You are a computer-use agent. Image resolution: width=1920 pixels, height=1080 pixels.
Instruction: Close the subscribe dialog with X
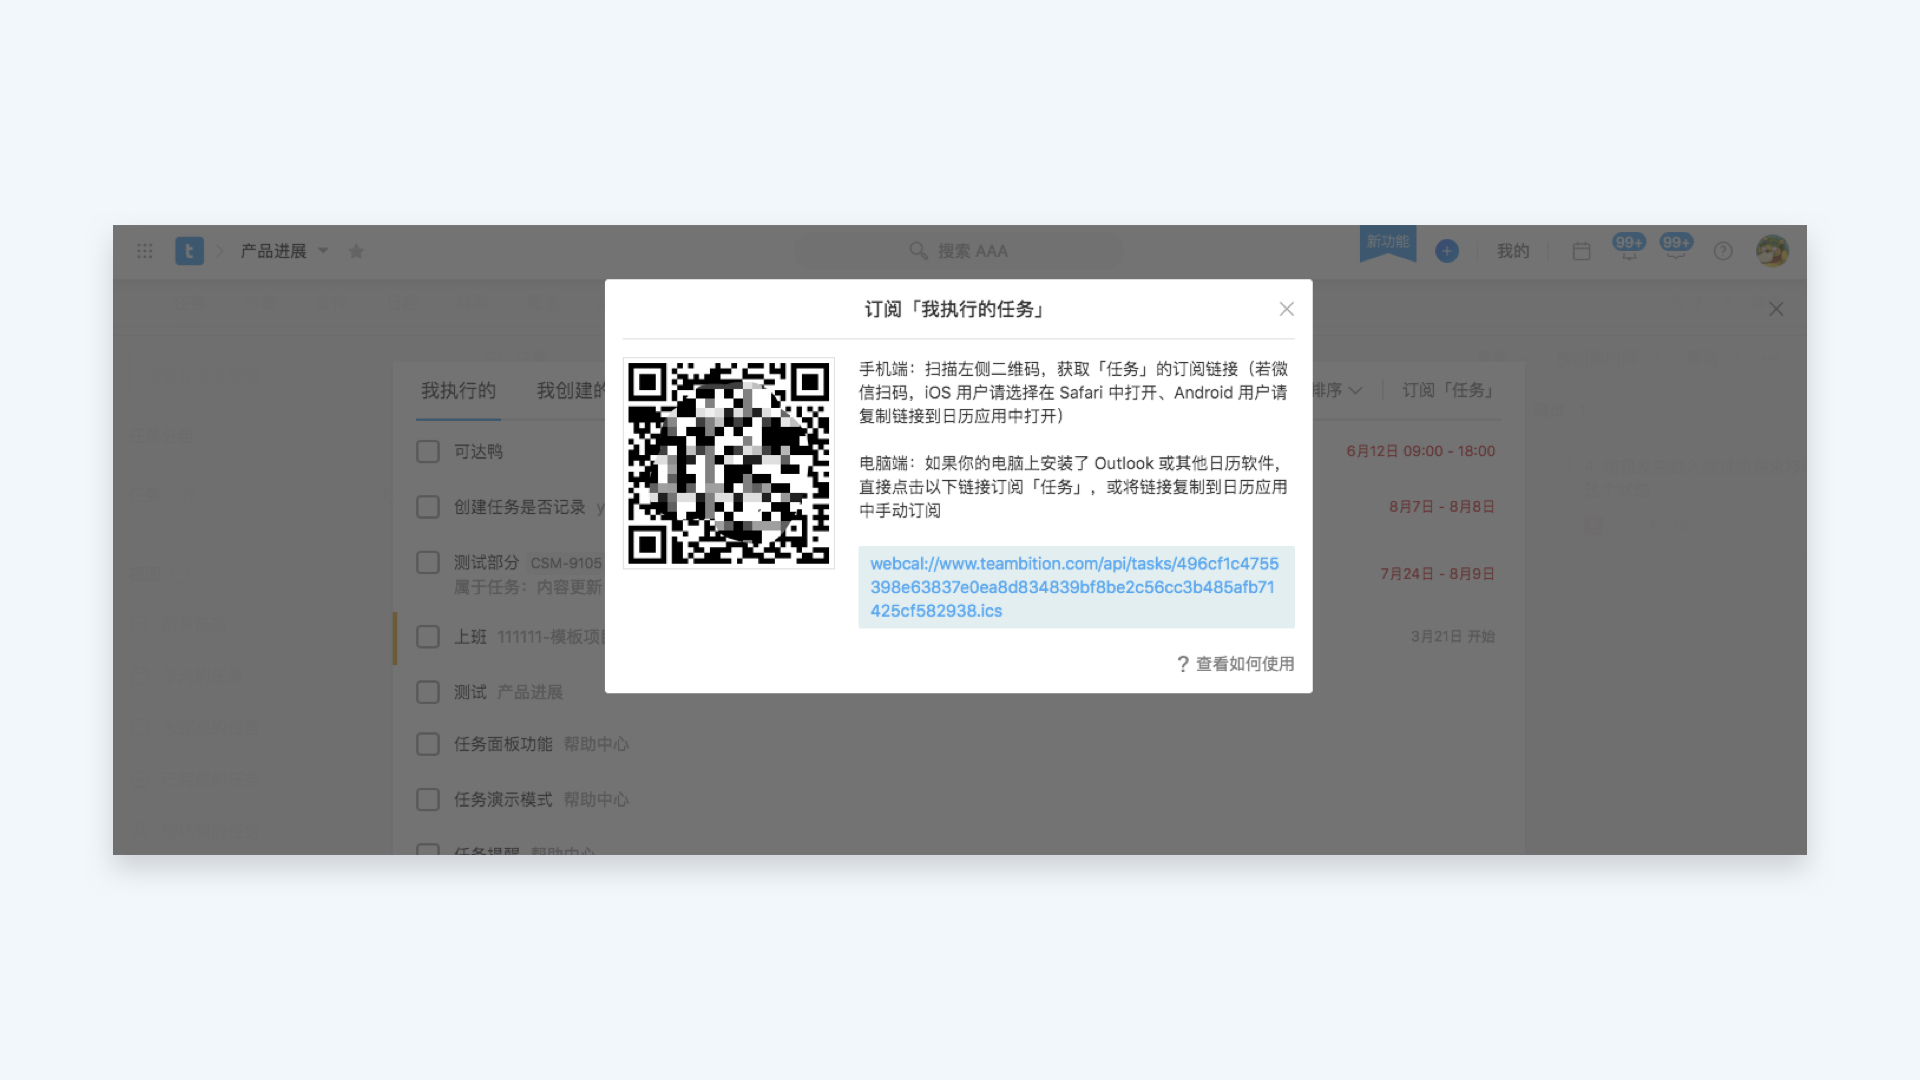1287,309
